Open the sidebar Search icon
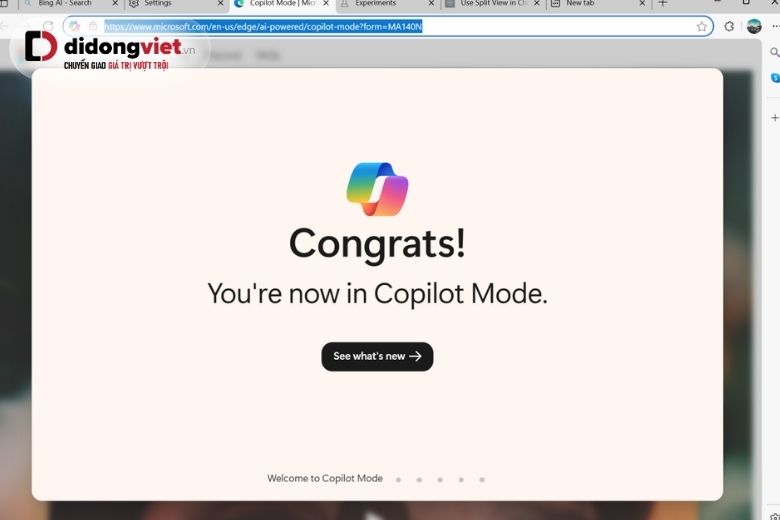780x520 pixels. point(775,52)
